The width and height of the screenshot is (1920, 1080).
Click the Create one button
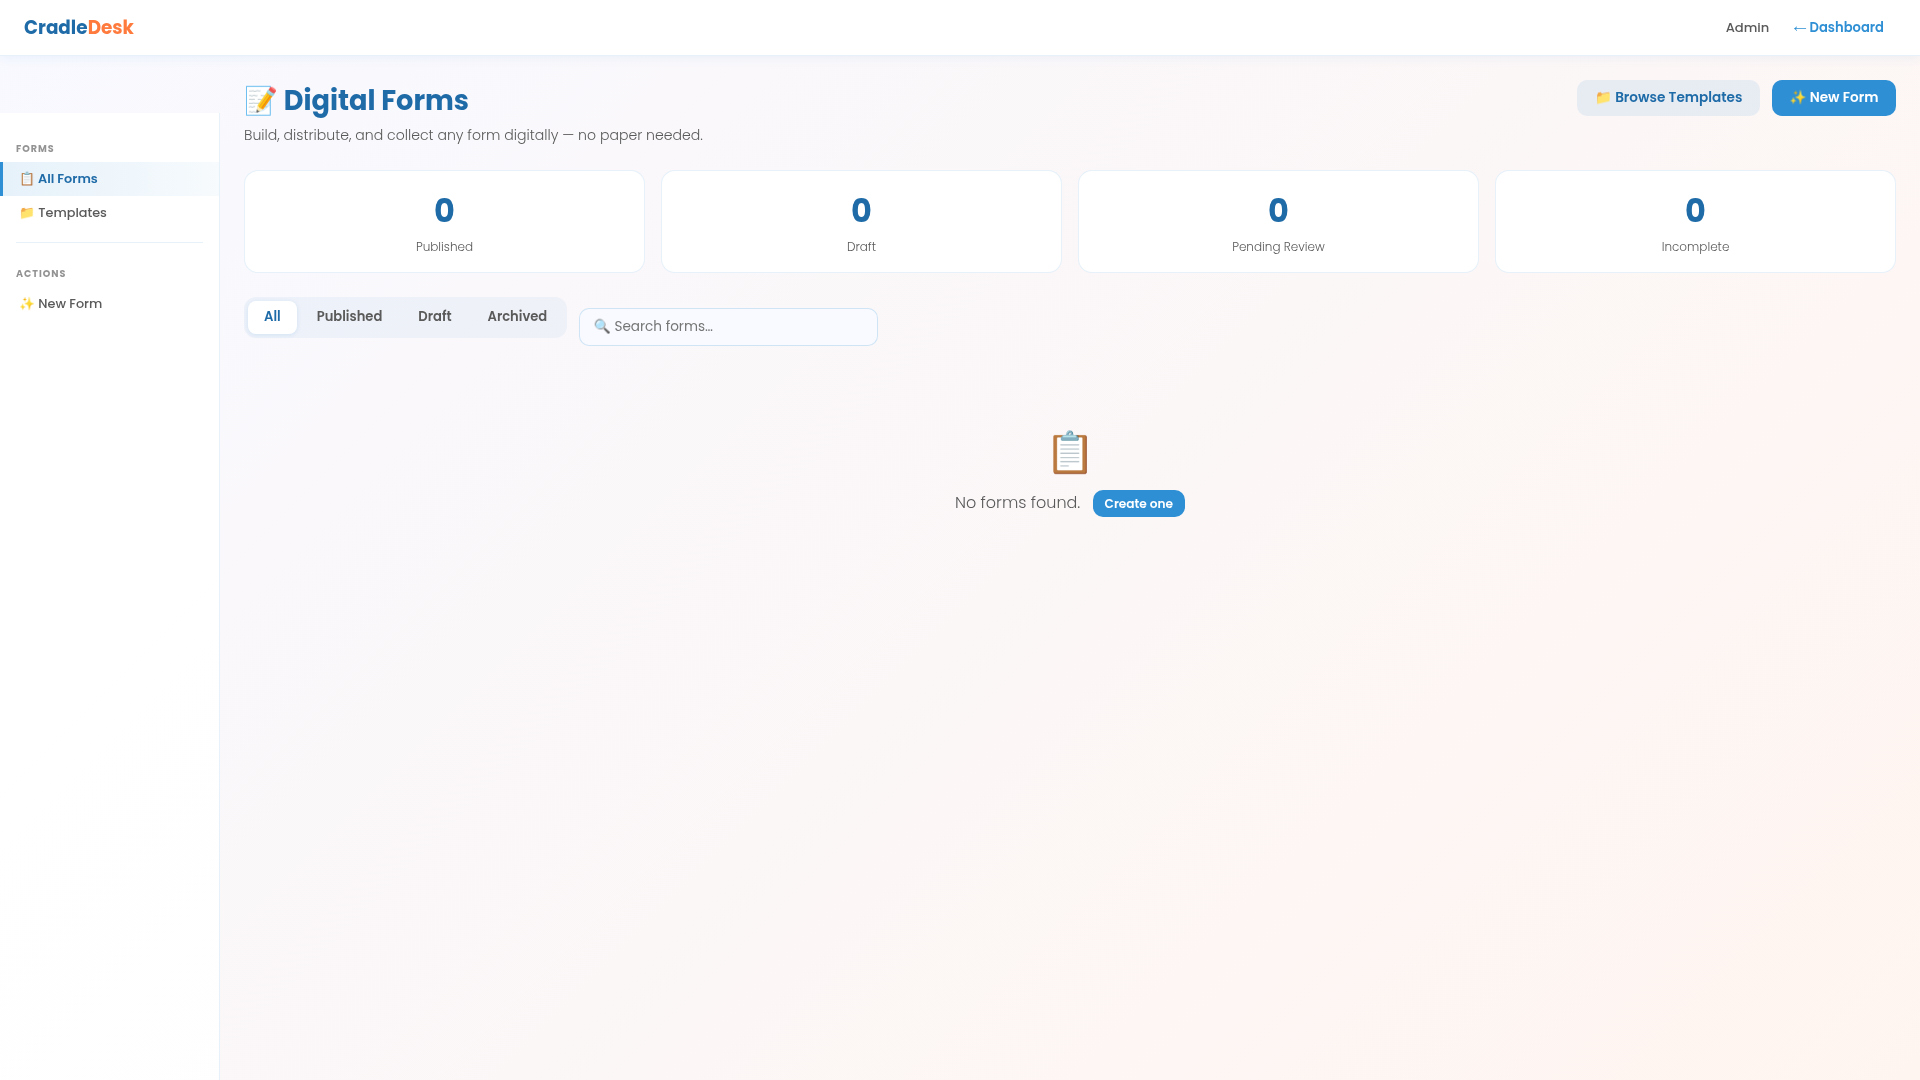[1138, 503]
